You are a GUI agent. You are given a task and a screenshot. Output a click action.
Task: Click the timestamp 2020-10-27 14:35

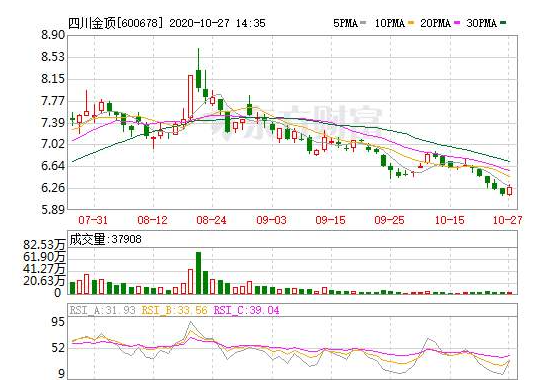tap(217, 23)
